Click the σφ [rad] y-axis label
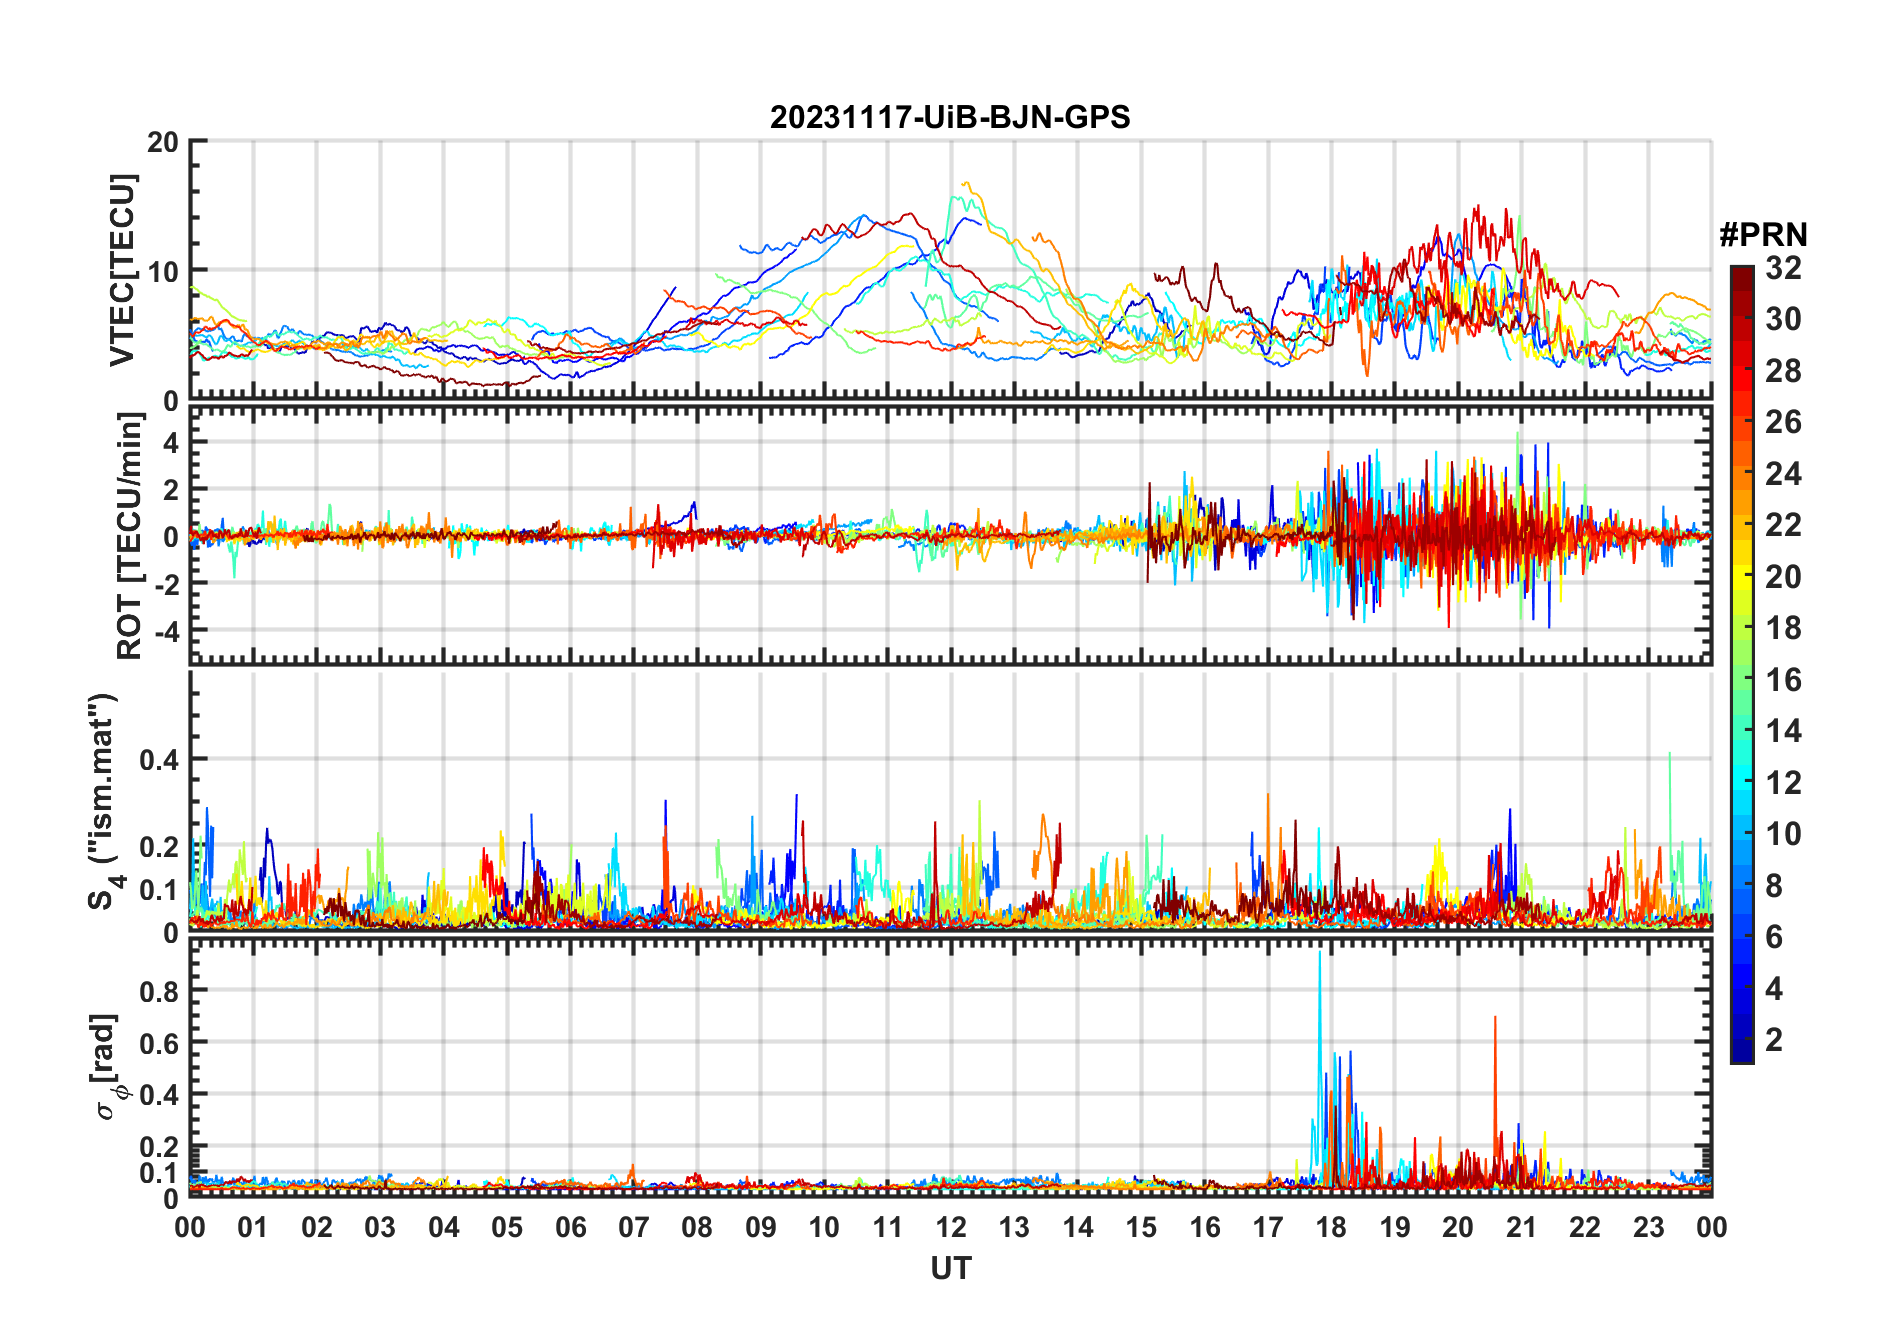 click(x=108, y=1067)
